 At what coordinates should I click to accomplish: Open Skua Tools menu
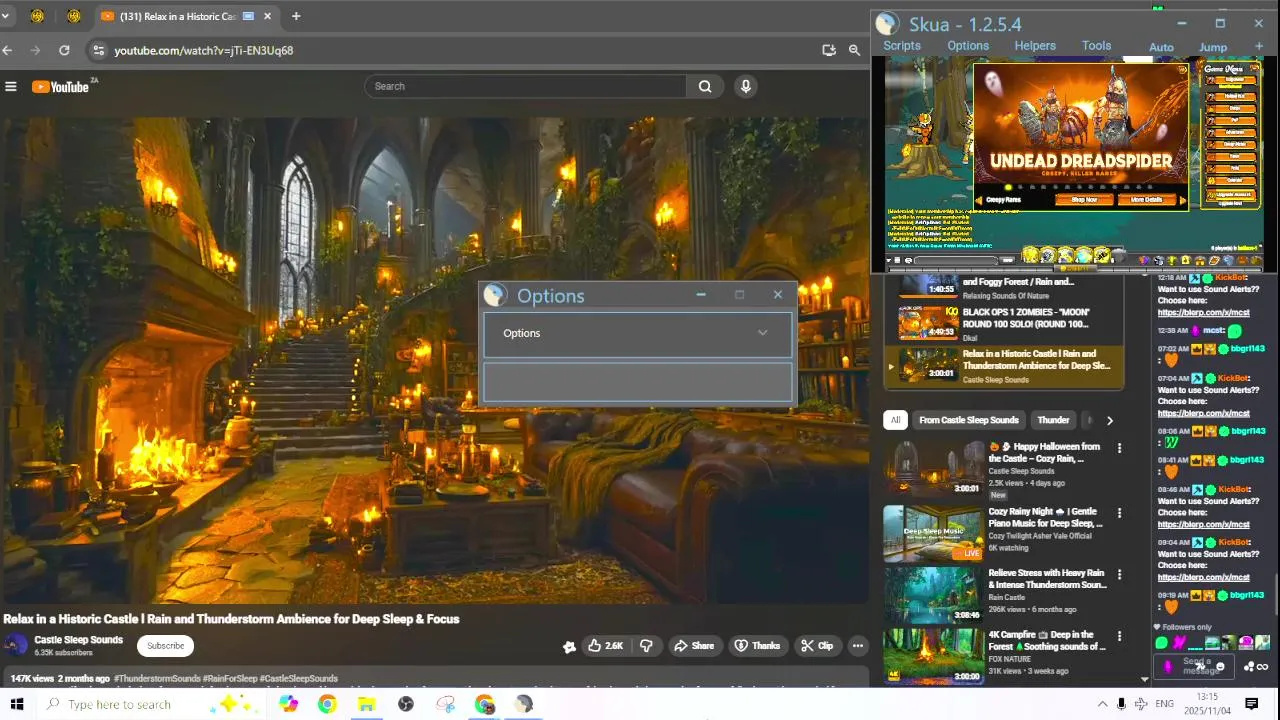[1097, 46]
